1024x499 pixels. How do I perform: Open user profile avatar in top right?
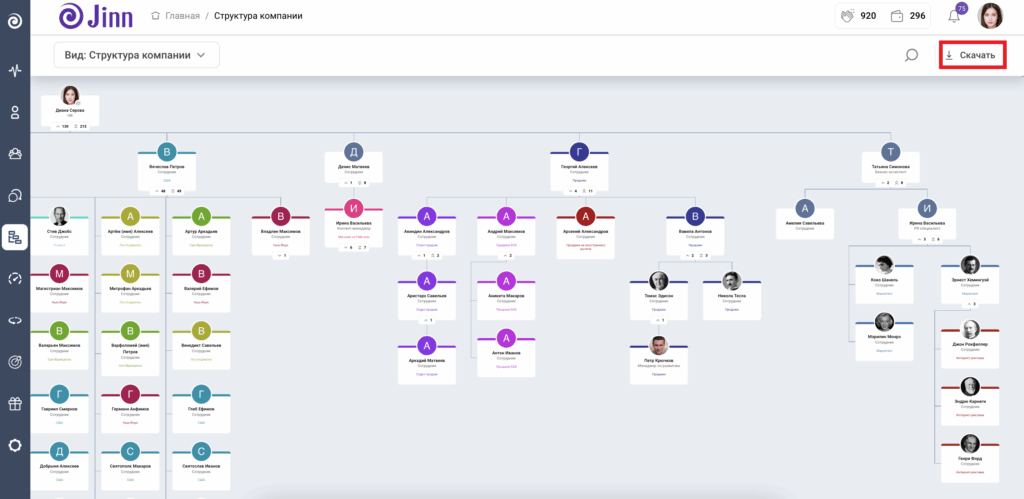(x=990, y=16)
